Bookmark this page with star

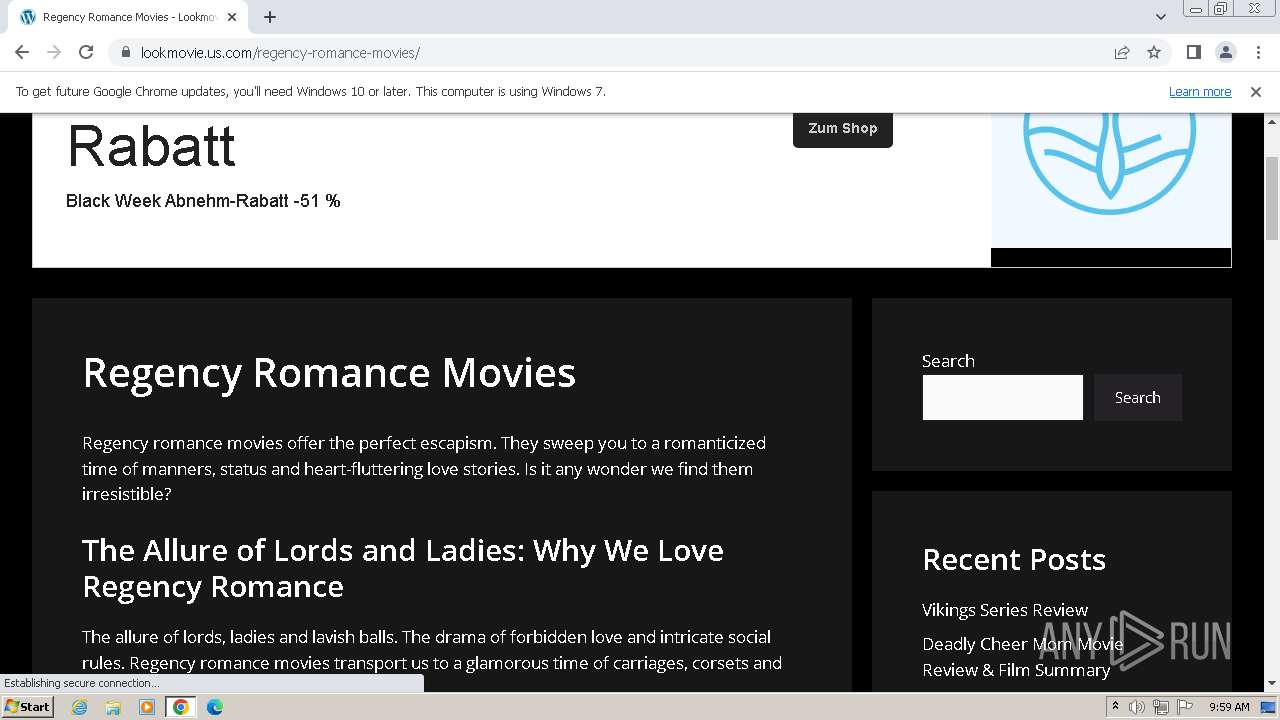coord(1154,52)
